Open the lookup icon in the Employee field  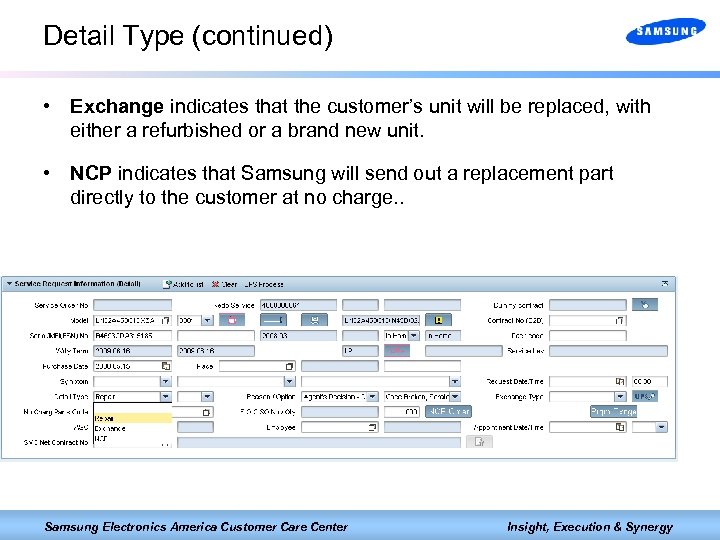373,428
